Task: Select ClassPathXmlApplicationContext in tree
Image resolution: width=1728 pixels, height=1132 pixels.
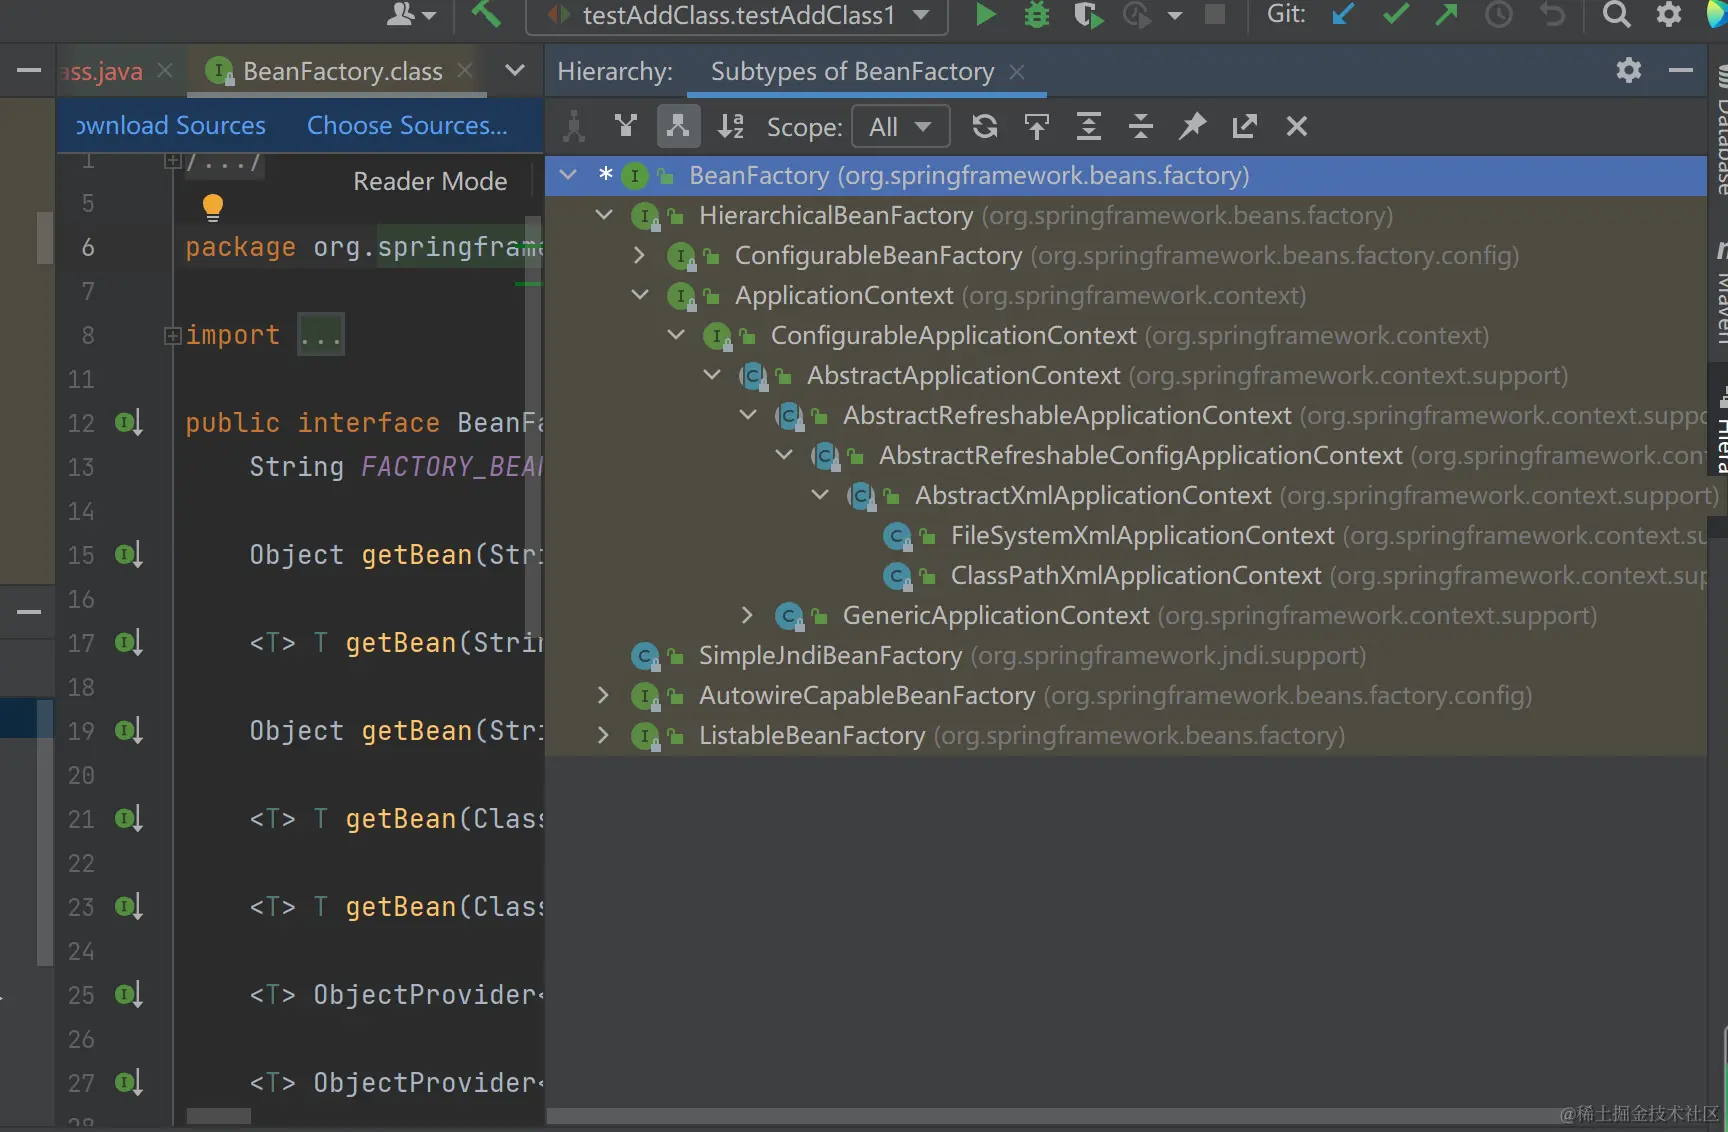Action: click(1136, 575)
